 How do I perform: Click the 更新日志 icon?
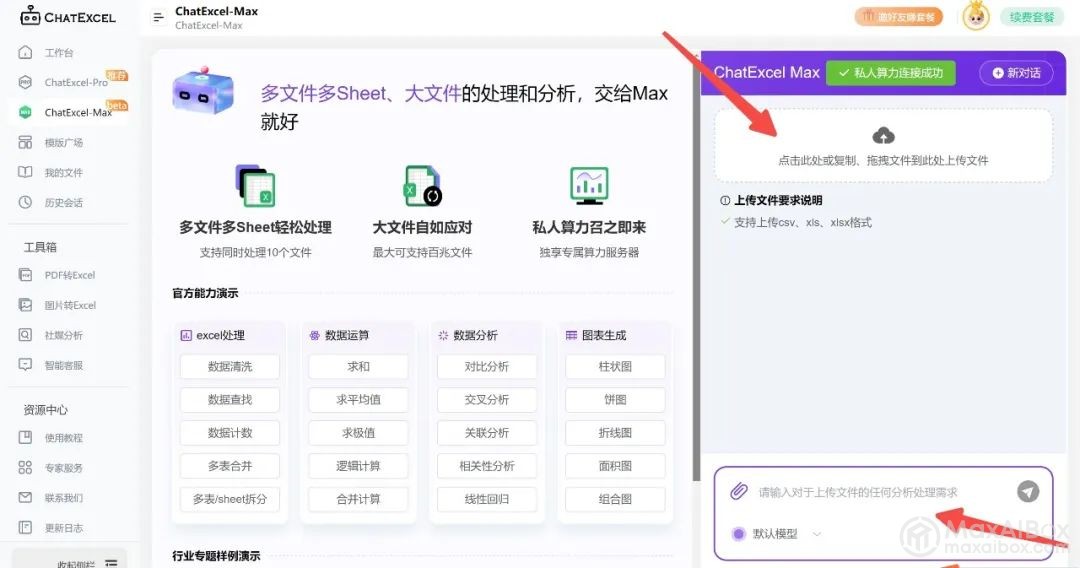[25, 527]
